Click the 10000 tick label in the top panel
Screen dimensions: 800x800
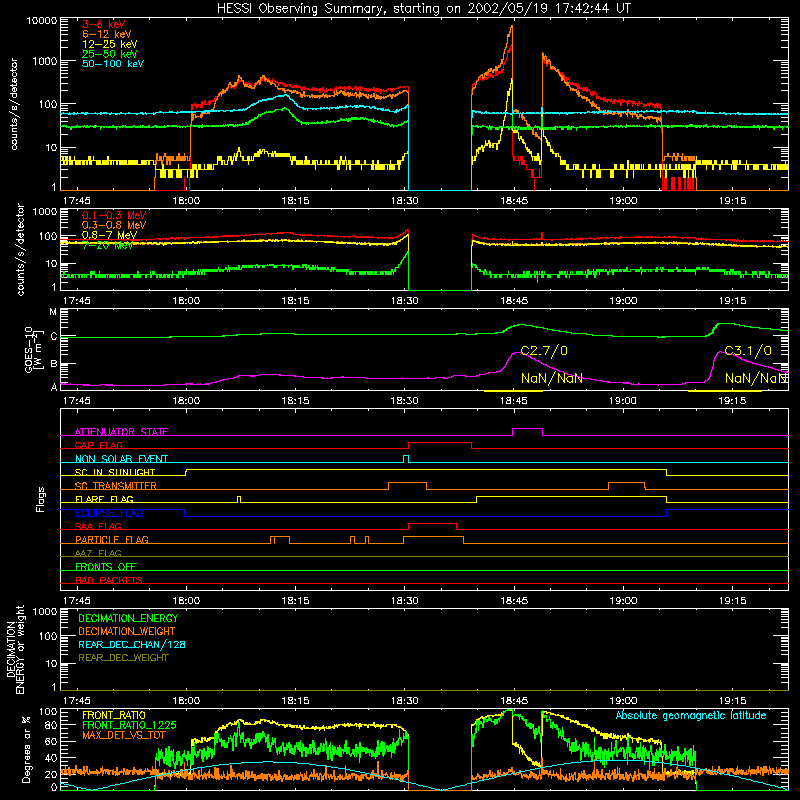tap(42, 20)
